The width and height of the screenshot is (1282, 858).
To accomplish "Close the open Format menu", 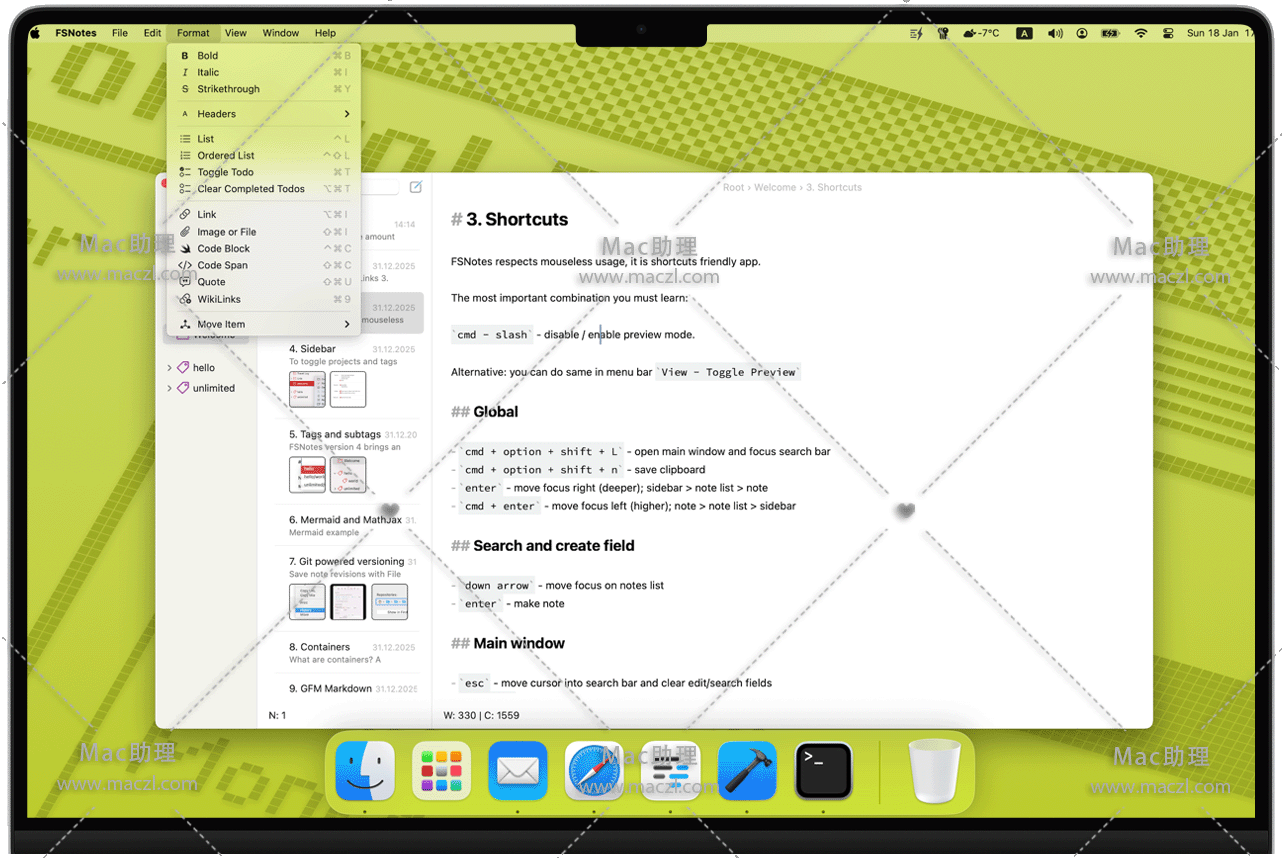I will 194,33.
